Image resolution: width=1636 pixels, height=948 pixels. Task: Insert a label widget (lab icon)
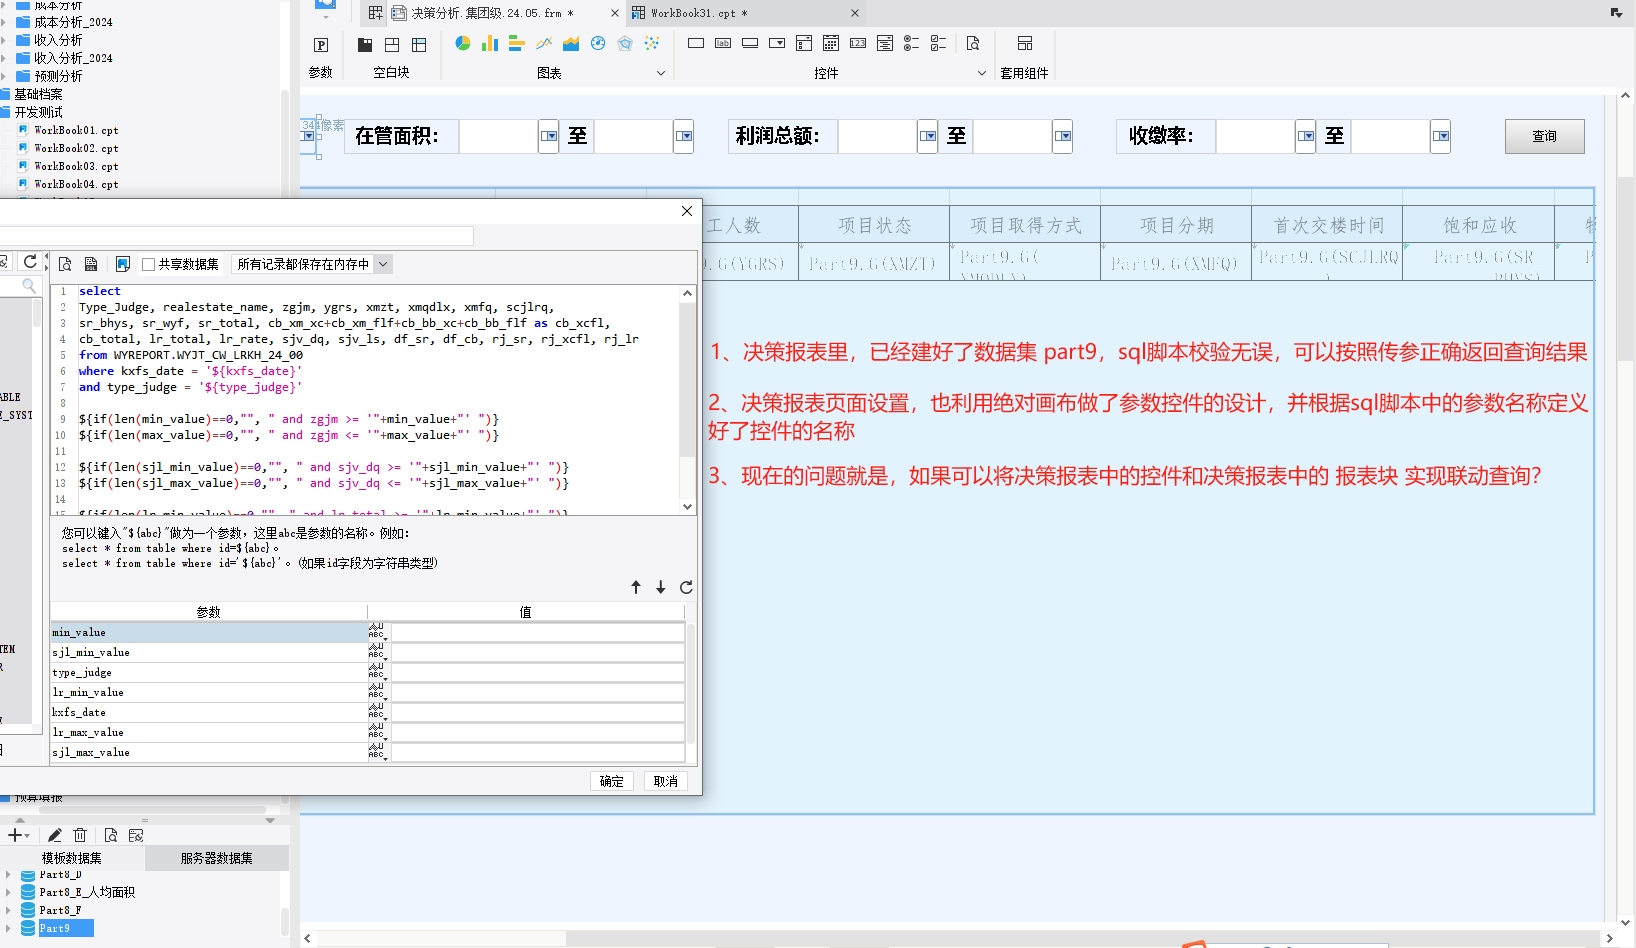click(723, 43)
